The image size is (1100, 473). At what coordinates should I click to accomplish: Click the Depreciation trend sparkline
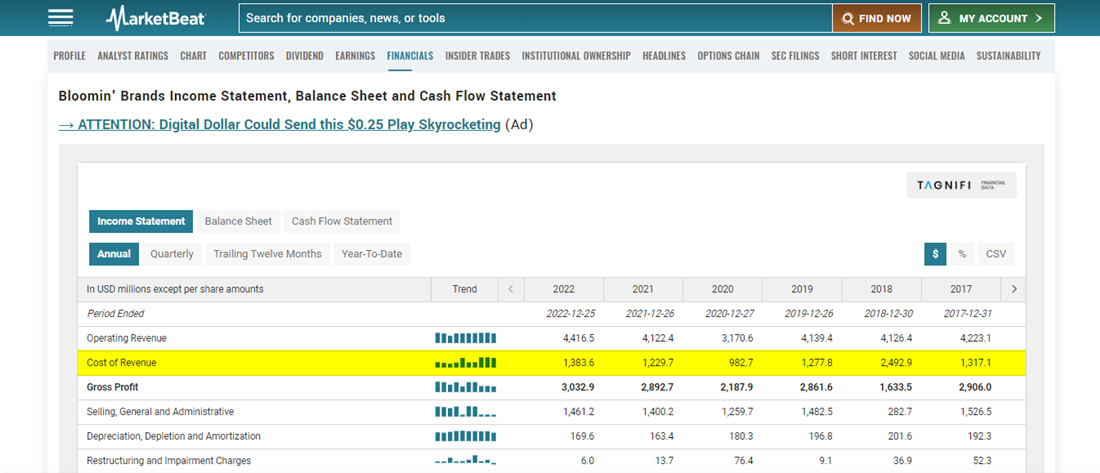coord(465,436)
